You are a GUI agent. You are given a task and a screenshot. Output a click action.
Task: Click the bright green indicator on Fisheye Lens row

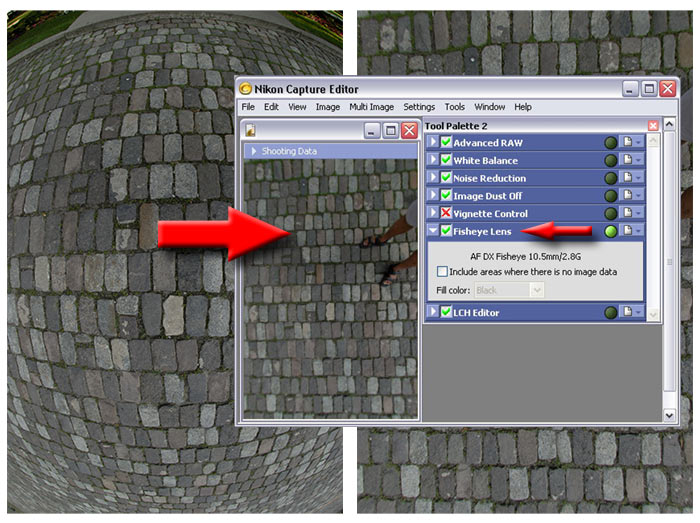point(610,231)
